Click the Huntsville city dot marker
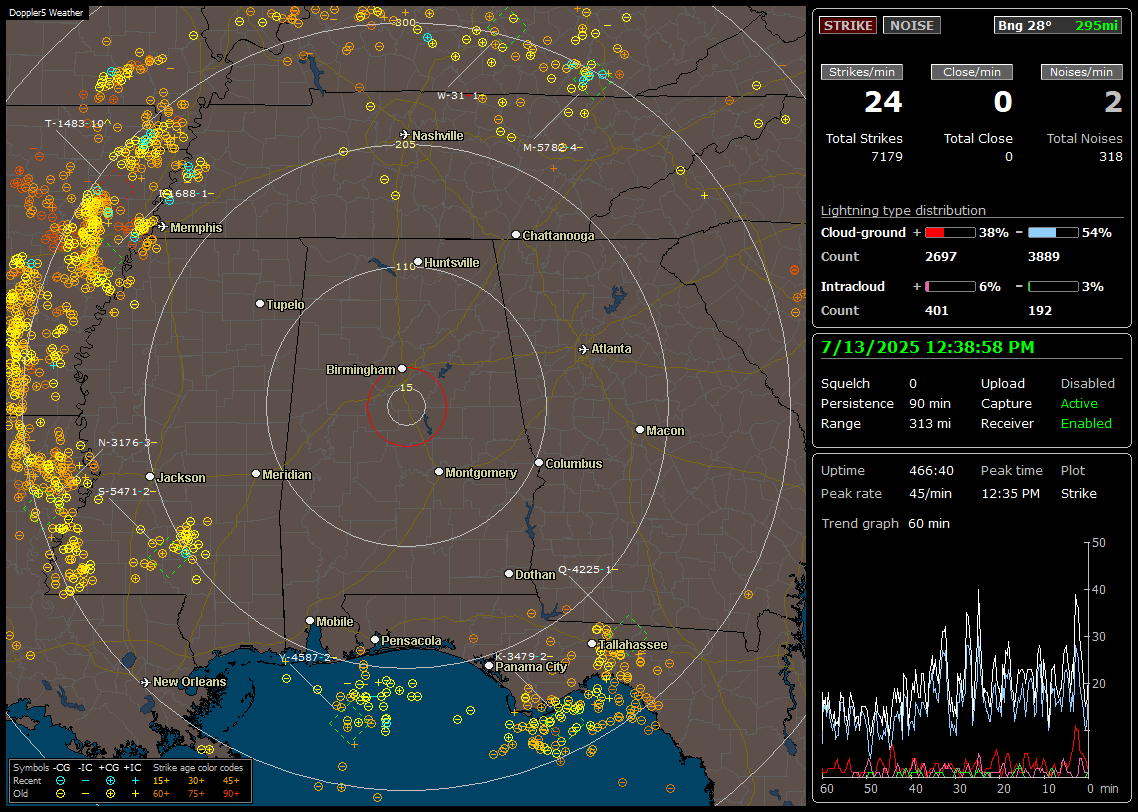This screenshot has height=812, width=1138. (418, 262)
